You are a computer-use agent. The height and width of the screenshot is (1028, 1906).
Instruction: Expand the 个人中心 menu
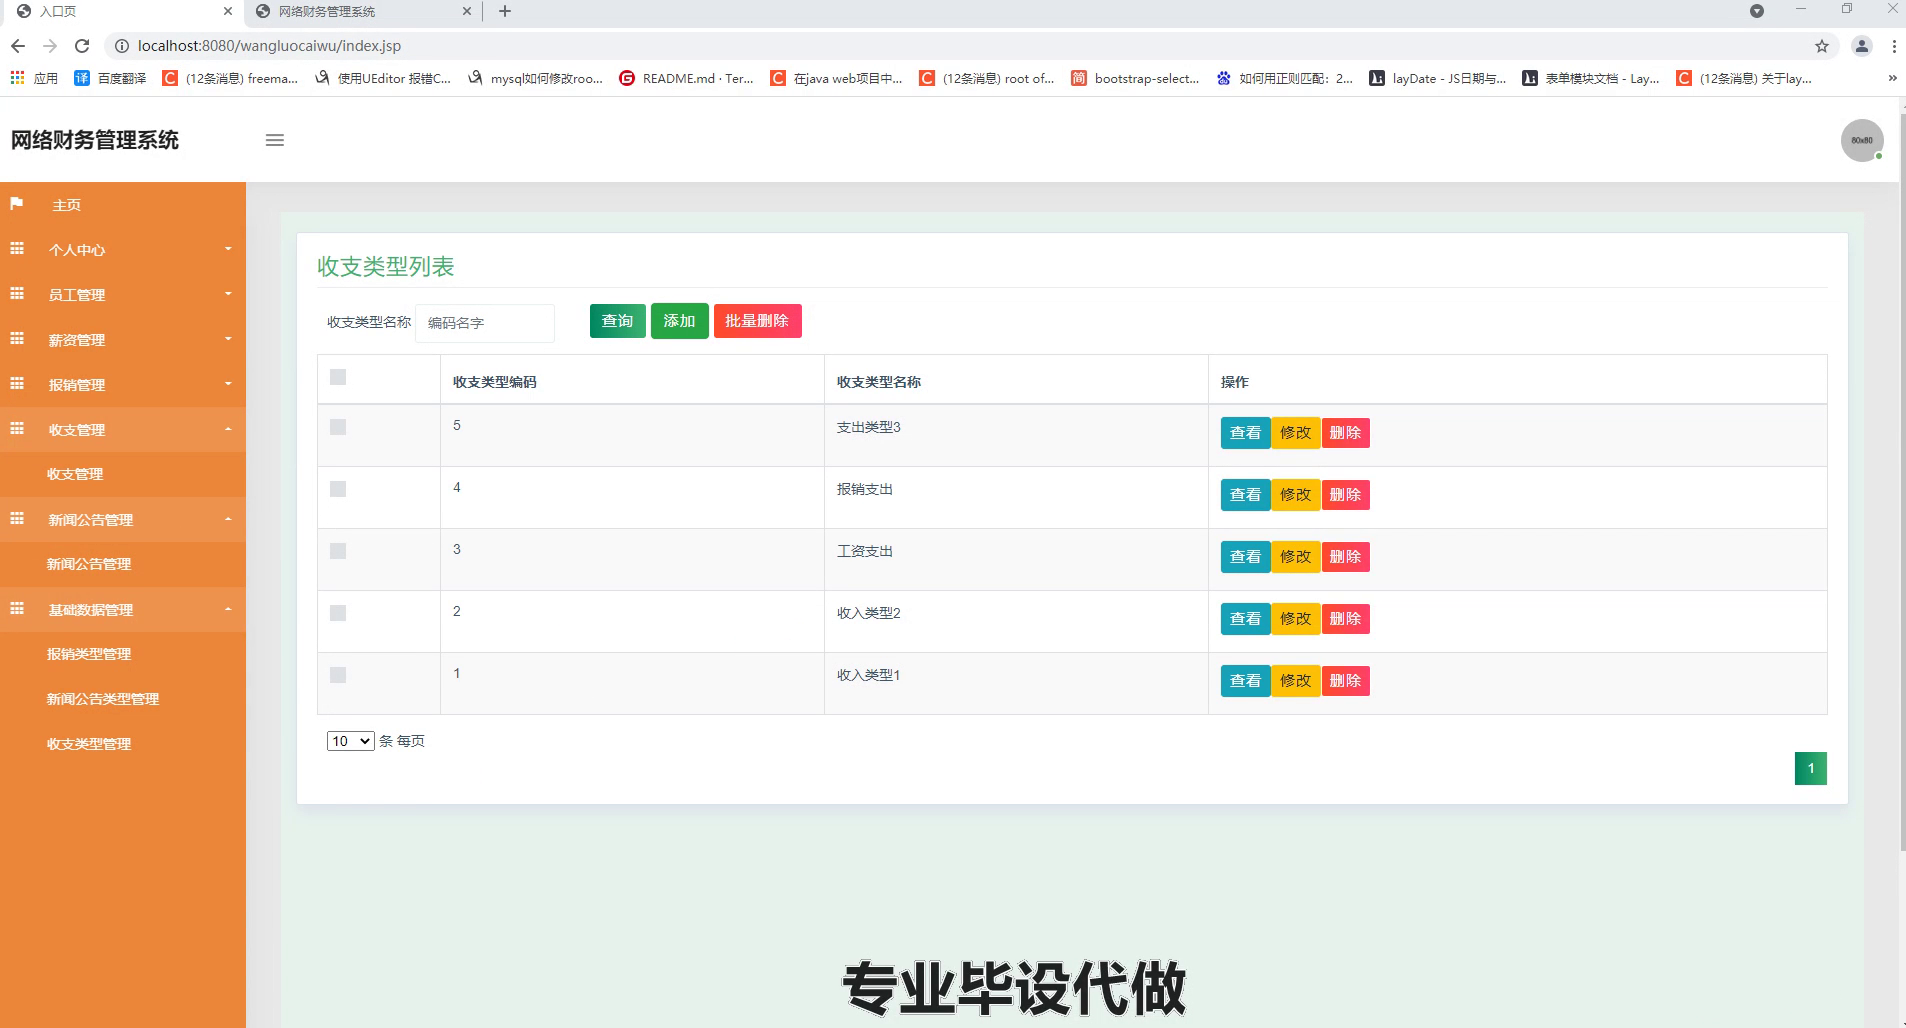tap(123, 249)
